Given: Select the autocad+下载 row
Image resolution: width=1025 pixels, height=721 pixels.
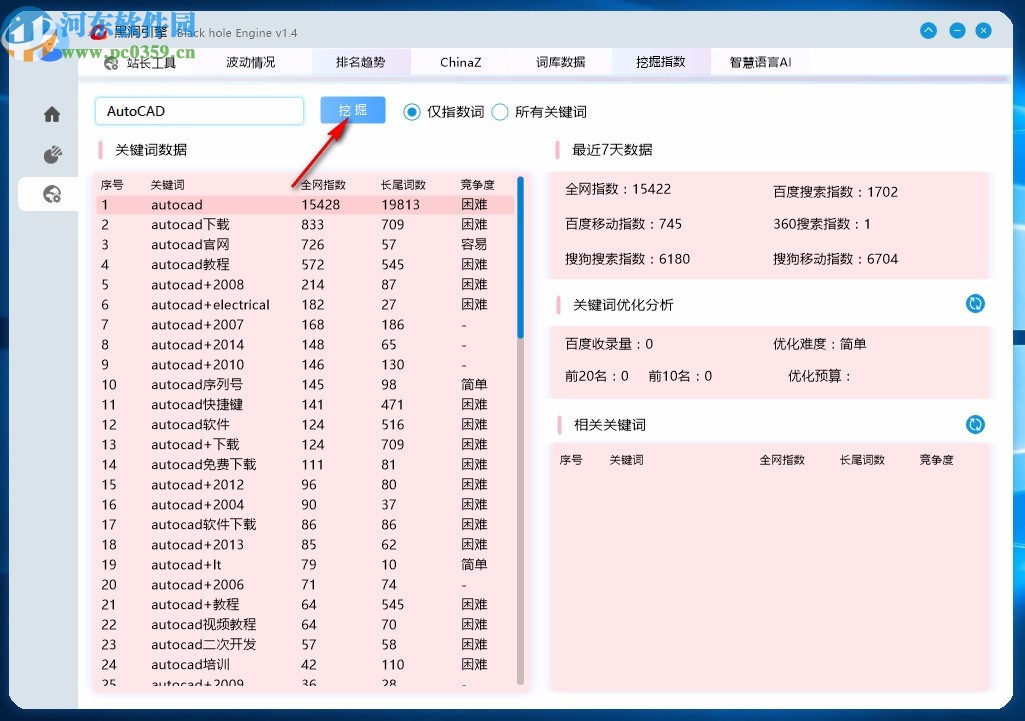Looking at the screenshot, I should (x=306, y=444).
